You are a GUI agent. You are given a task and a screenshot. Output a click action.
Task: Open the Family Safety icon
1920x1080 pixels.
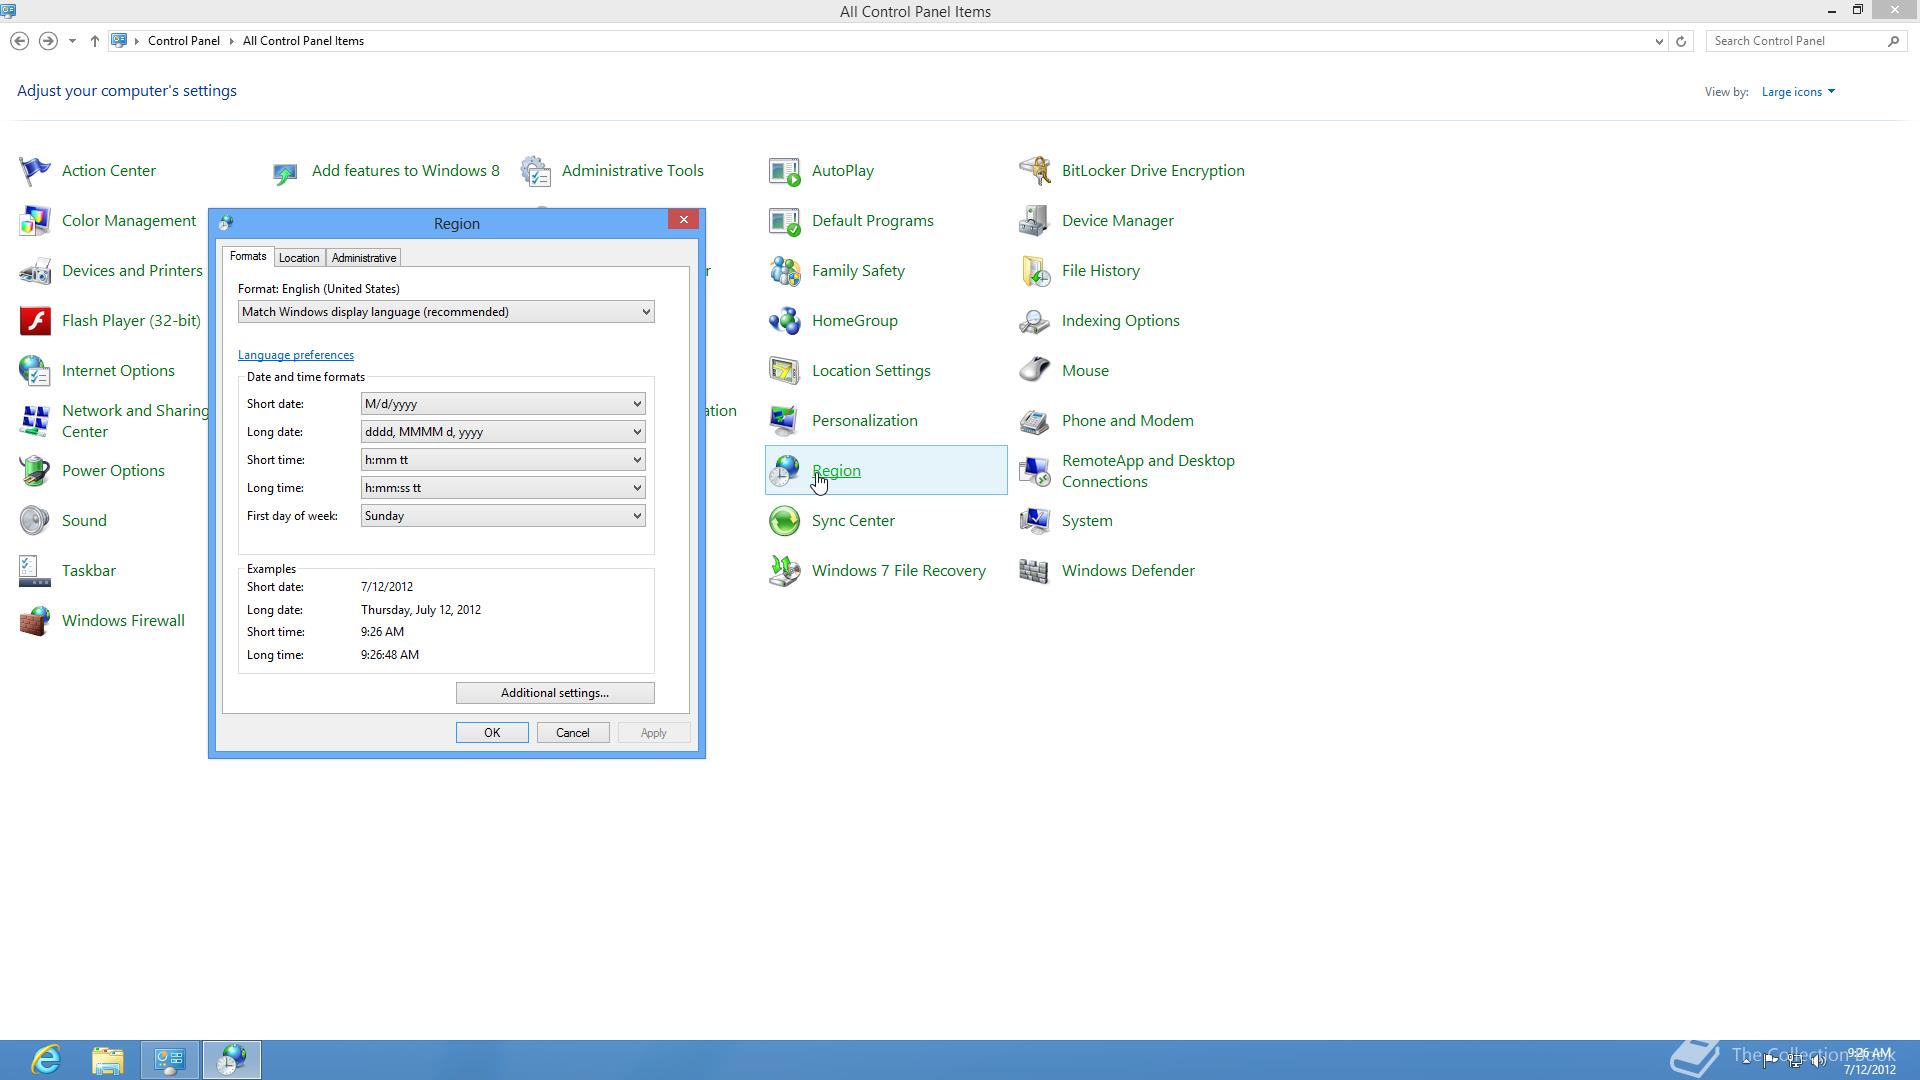785,271
